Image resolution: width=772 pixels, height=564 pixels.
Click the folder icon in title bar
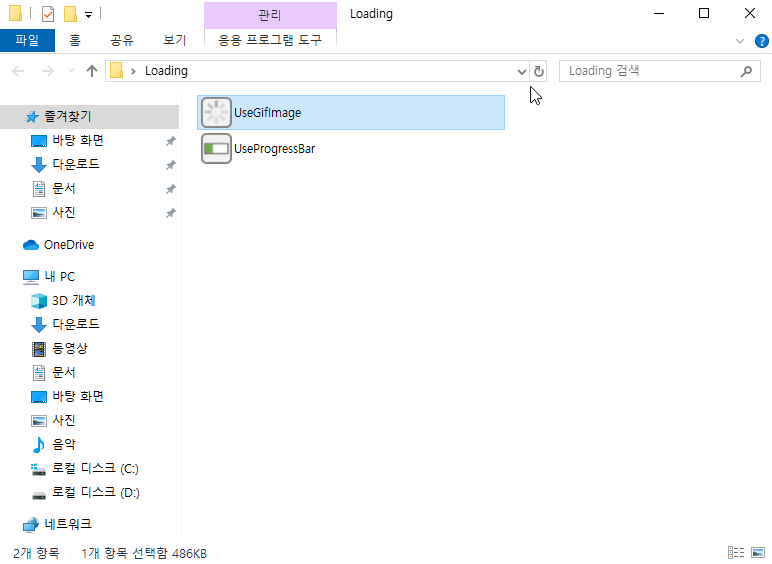point(15,14)
